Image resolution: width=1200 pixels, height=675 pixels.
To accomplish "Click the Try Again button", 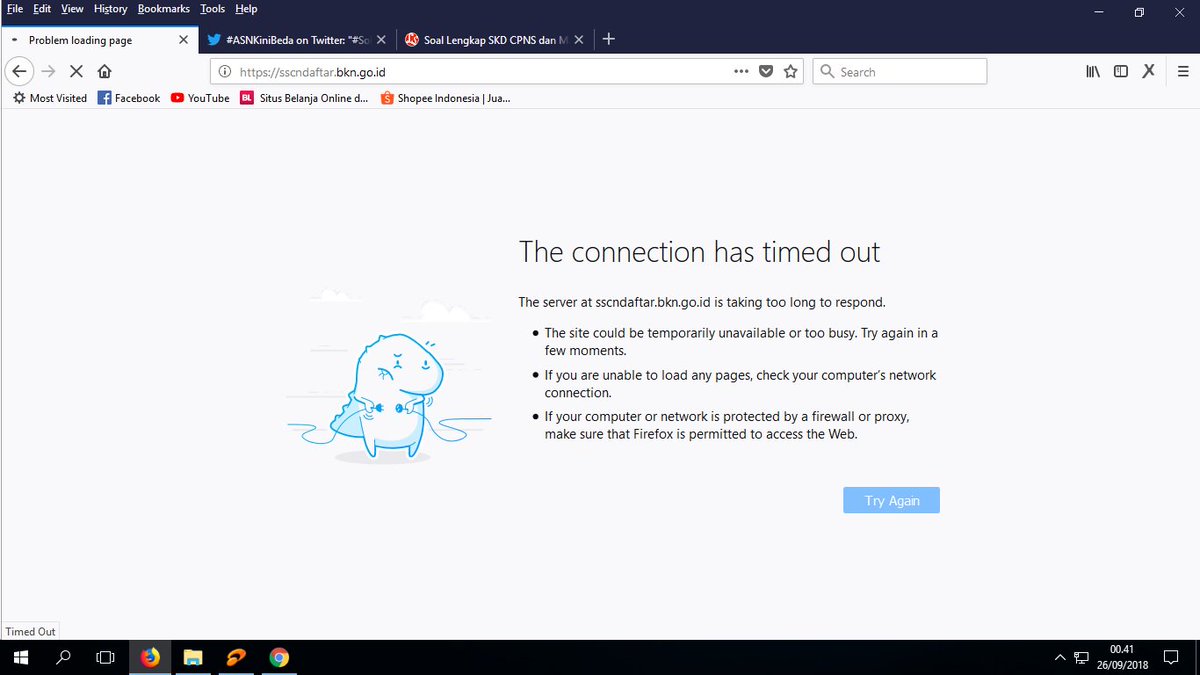I will [x=891, y=500].
